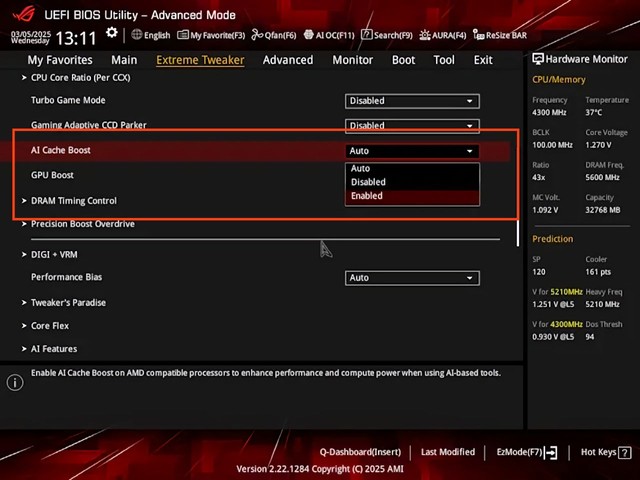
Task: Click the Prediction section heading
Action: [553, 239]
